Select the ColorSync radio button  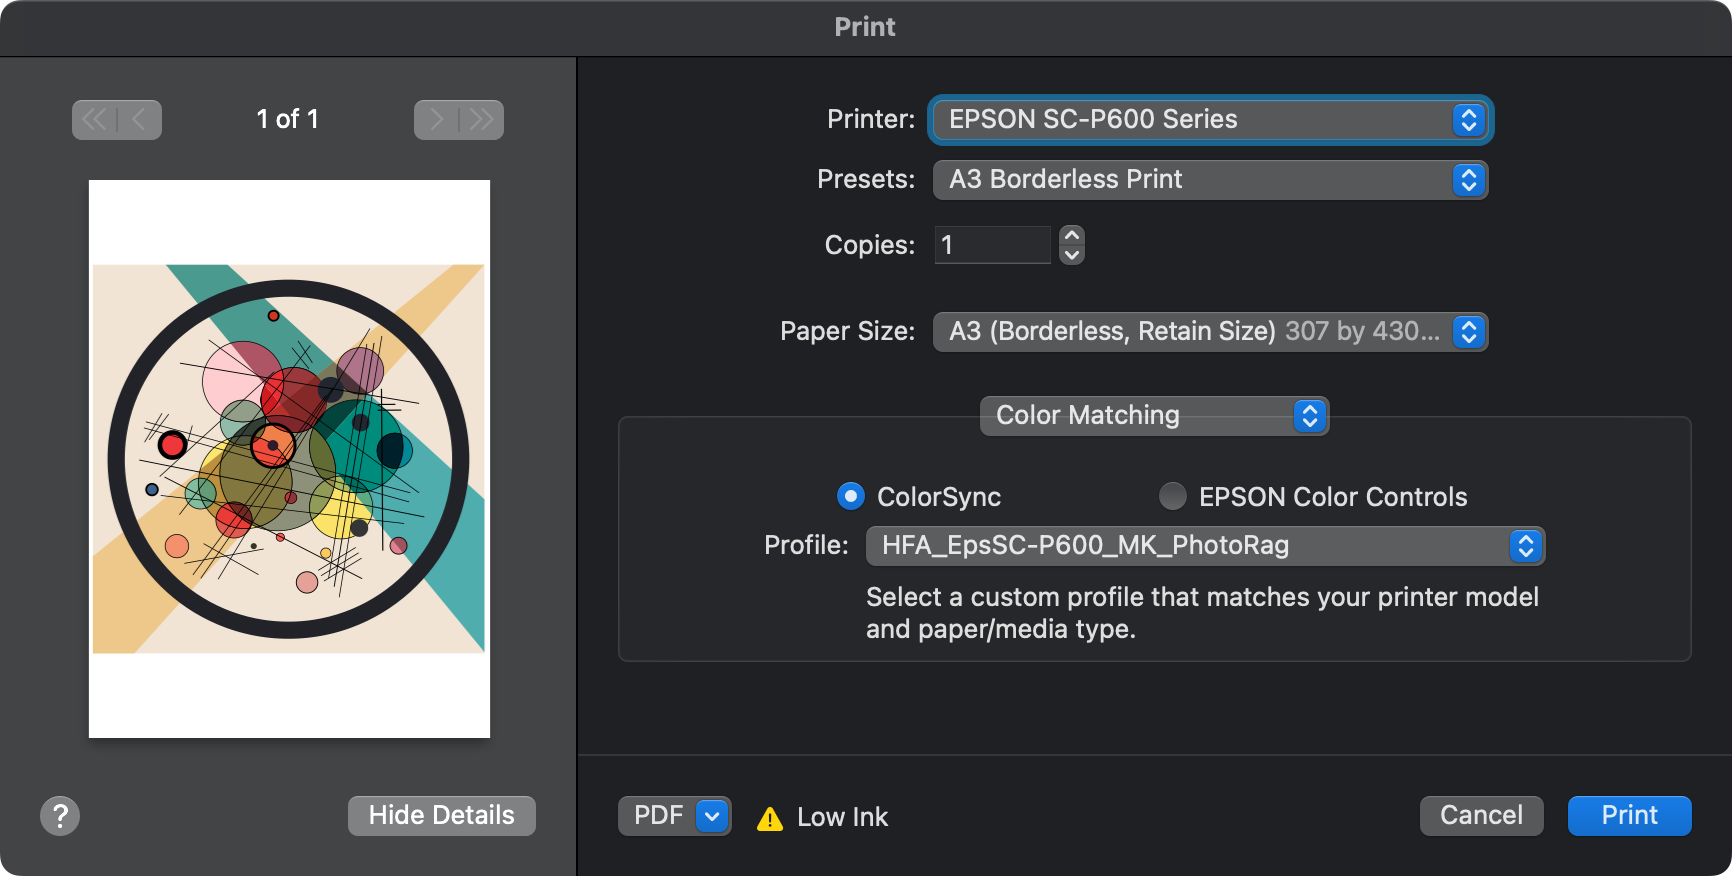(851, 496)
